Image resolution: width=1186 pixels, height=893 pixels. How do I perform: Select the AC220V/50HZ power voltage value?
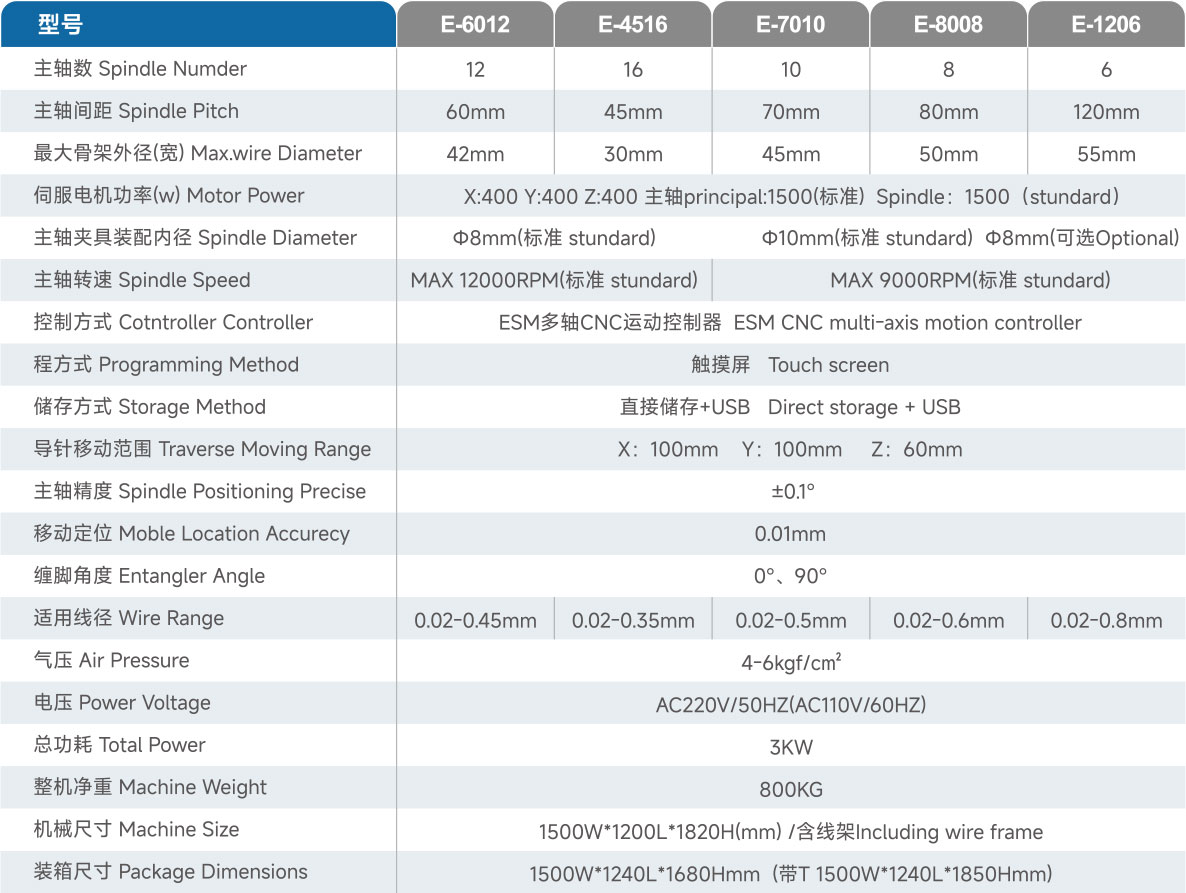[790, 705]
